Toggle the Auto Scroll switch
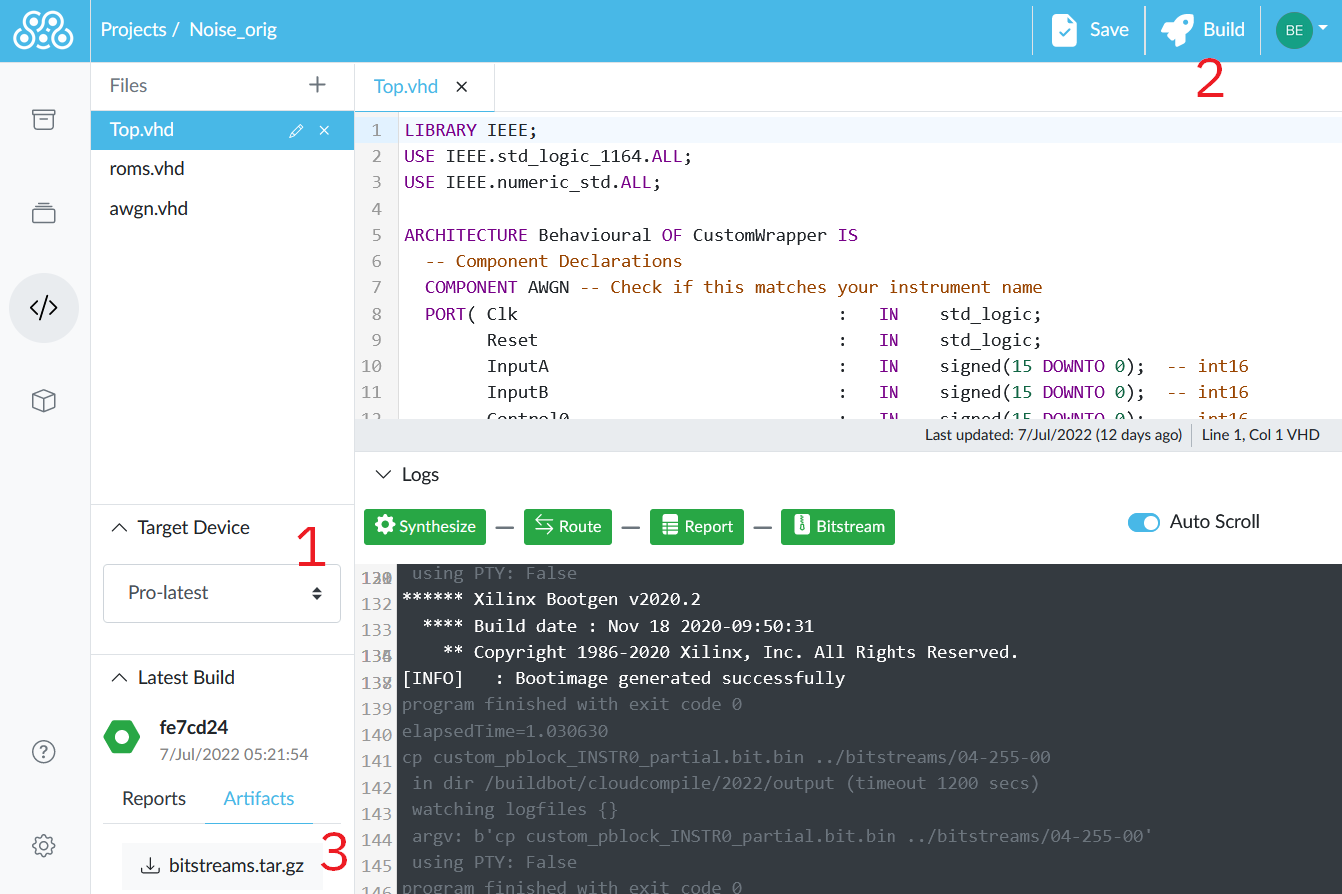The width and height of the screenshot is (1342, 894). (x=1143, y=522)
